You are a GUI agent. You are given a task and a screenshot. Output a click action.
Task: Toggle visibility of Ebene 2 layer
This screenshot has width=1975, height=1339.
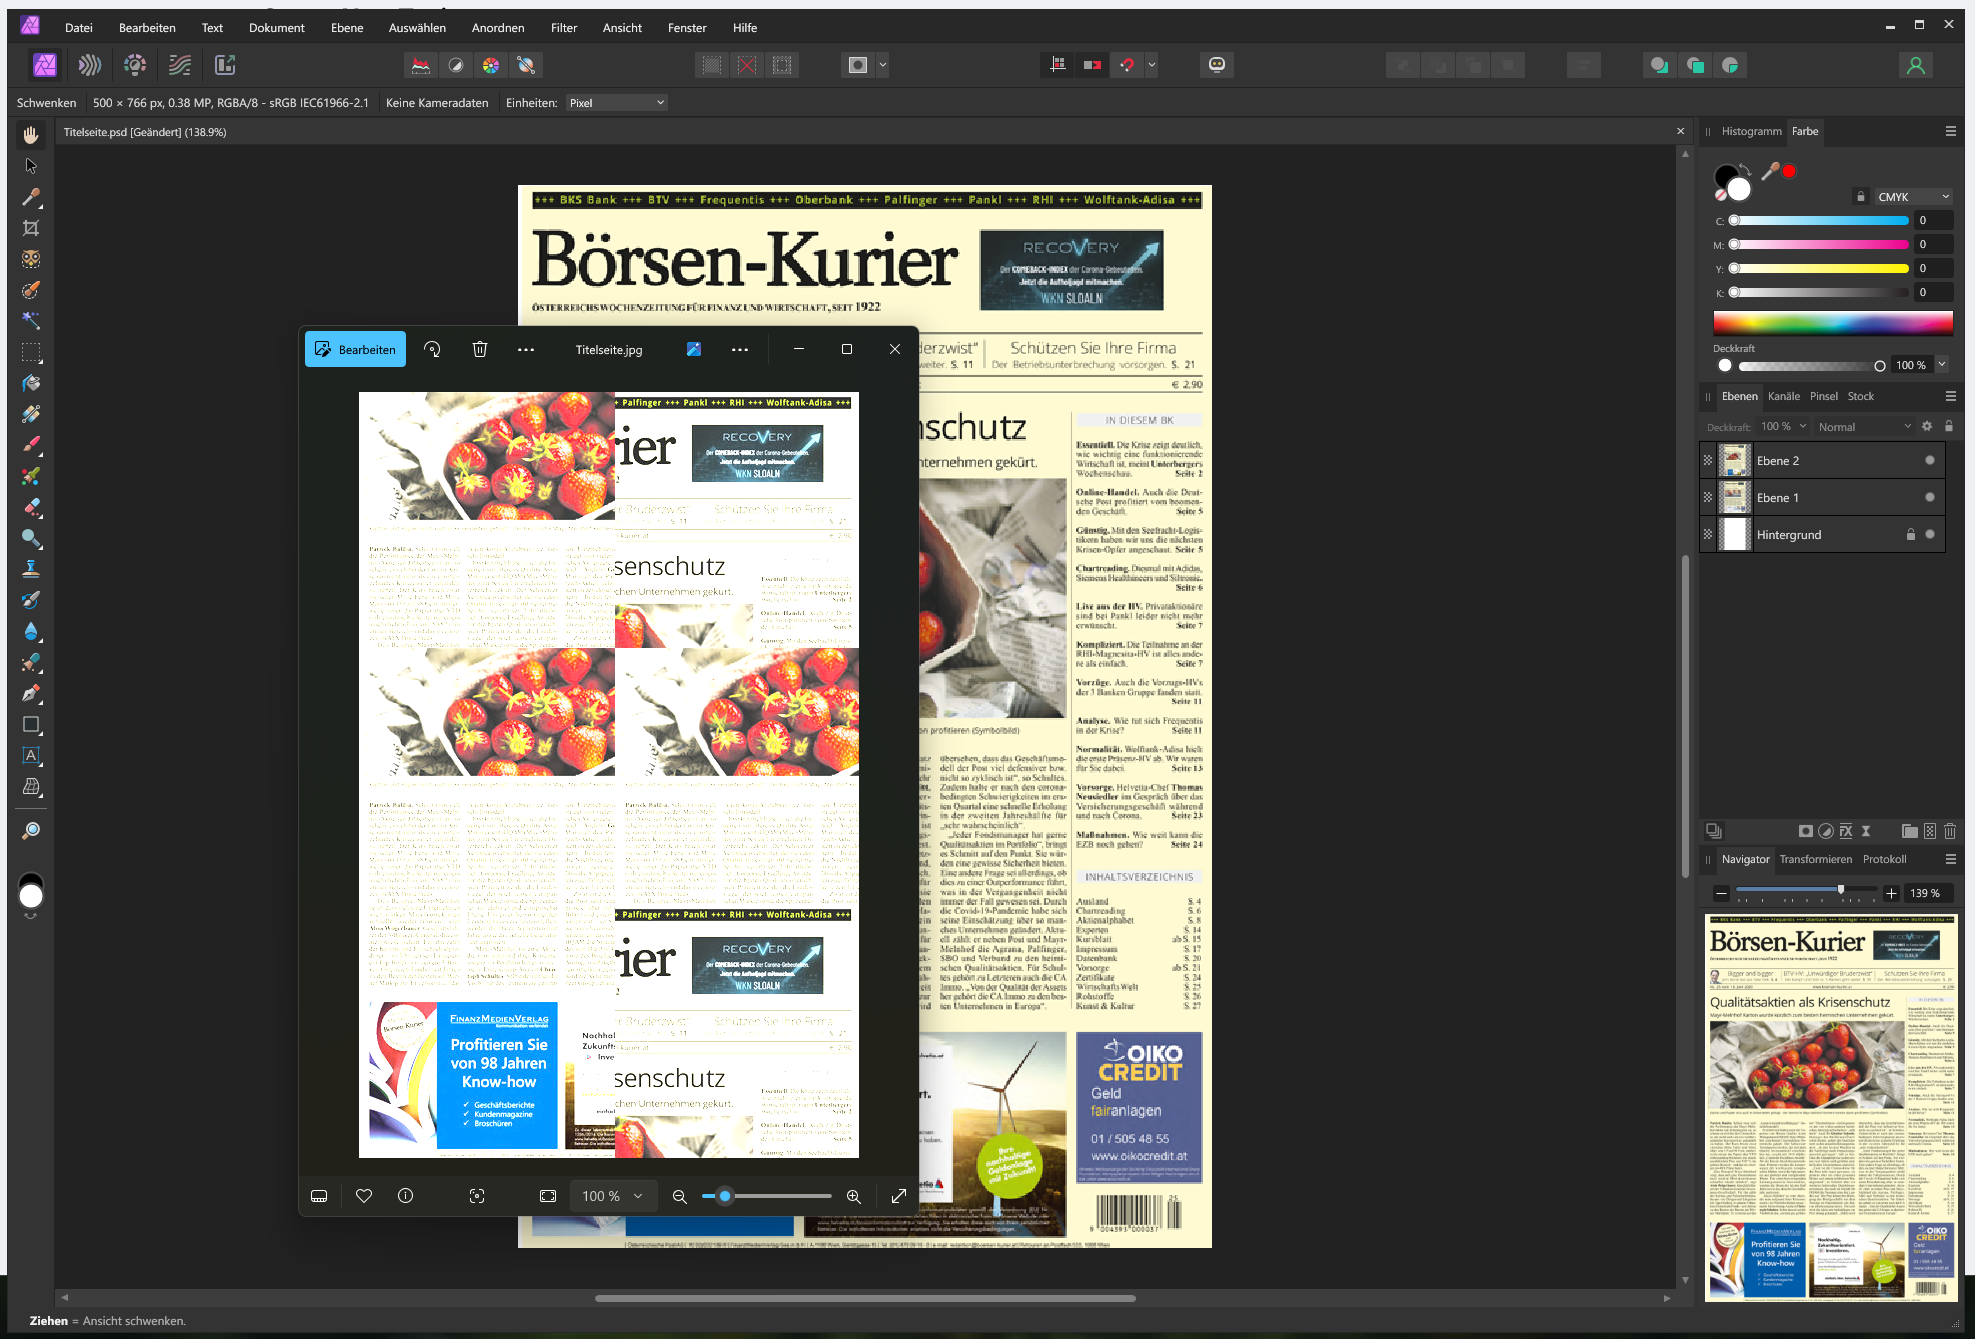coord(1930,460)
